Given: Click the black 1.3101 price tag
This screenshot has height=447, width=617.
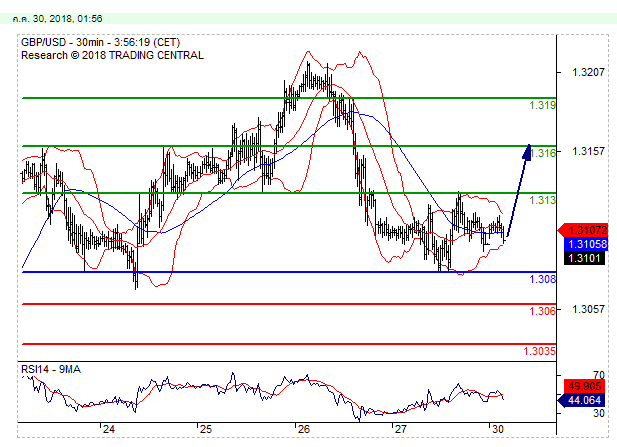Looking at the screenshot, I should [x=584, y=258].
